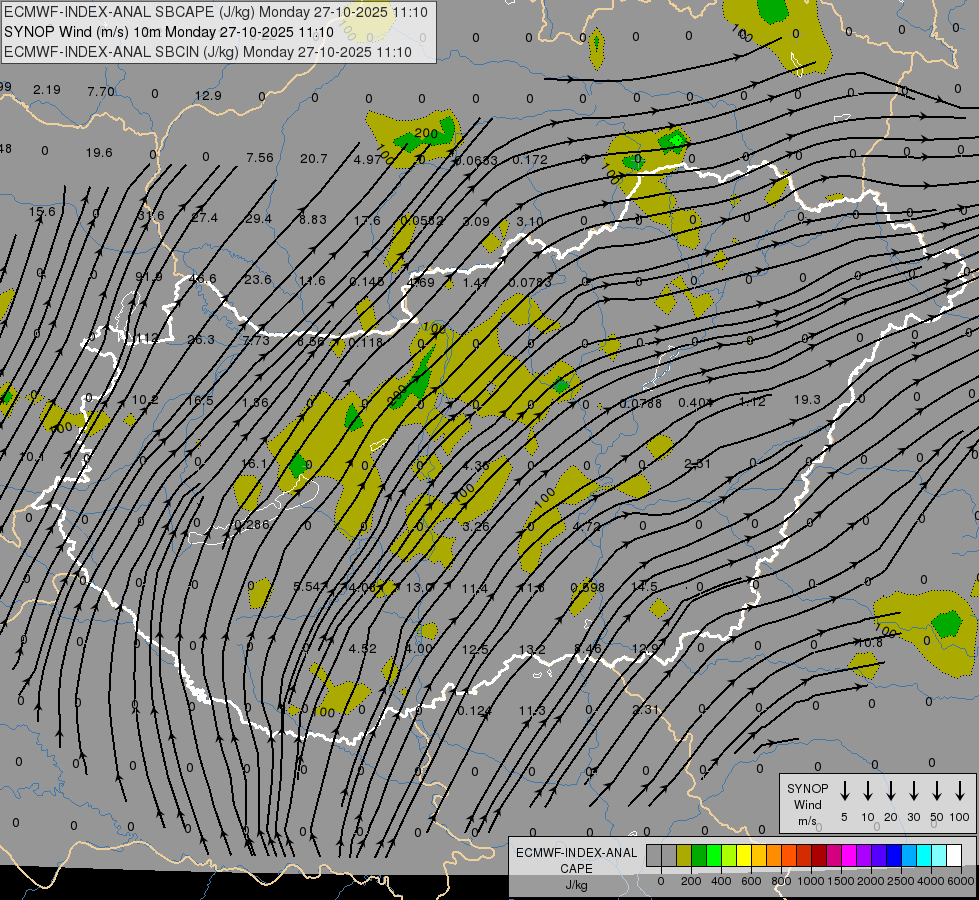Pick the cyan swatch above the 4000 label
Viewport: 979px width, 900px height.
point(923,856)
